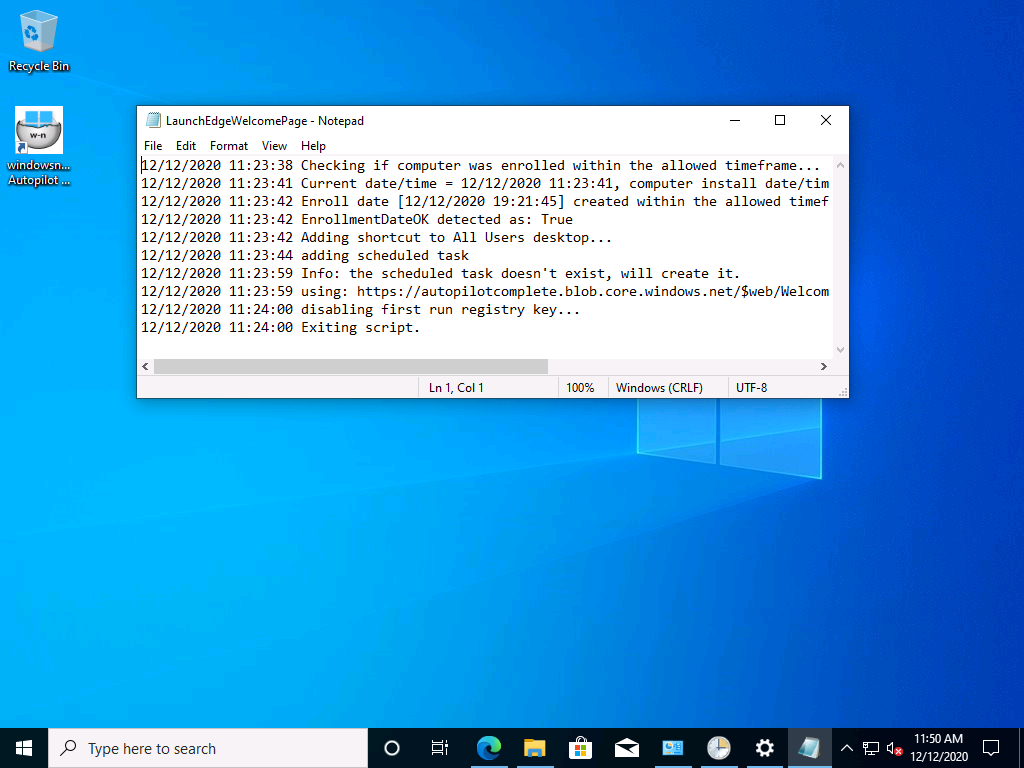Image resolution: width=1024 pixels, height=768 pixels.
Task: Select the windowsnoob Autopilot desktop shortcut
Action: 39,146
